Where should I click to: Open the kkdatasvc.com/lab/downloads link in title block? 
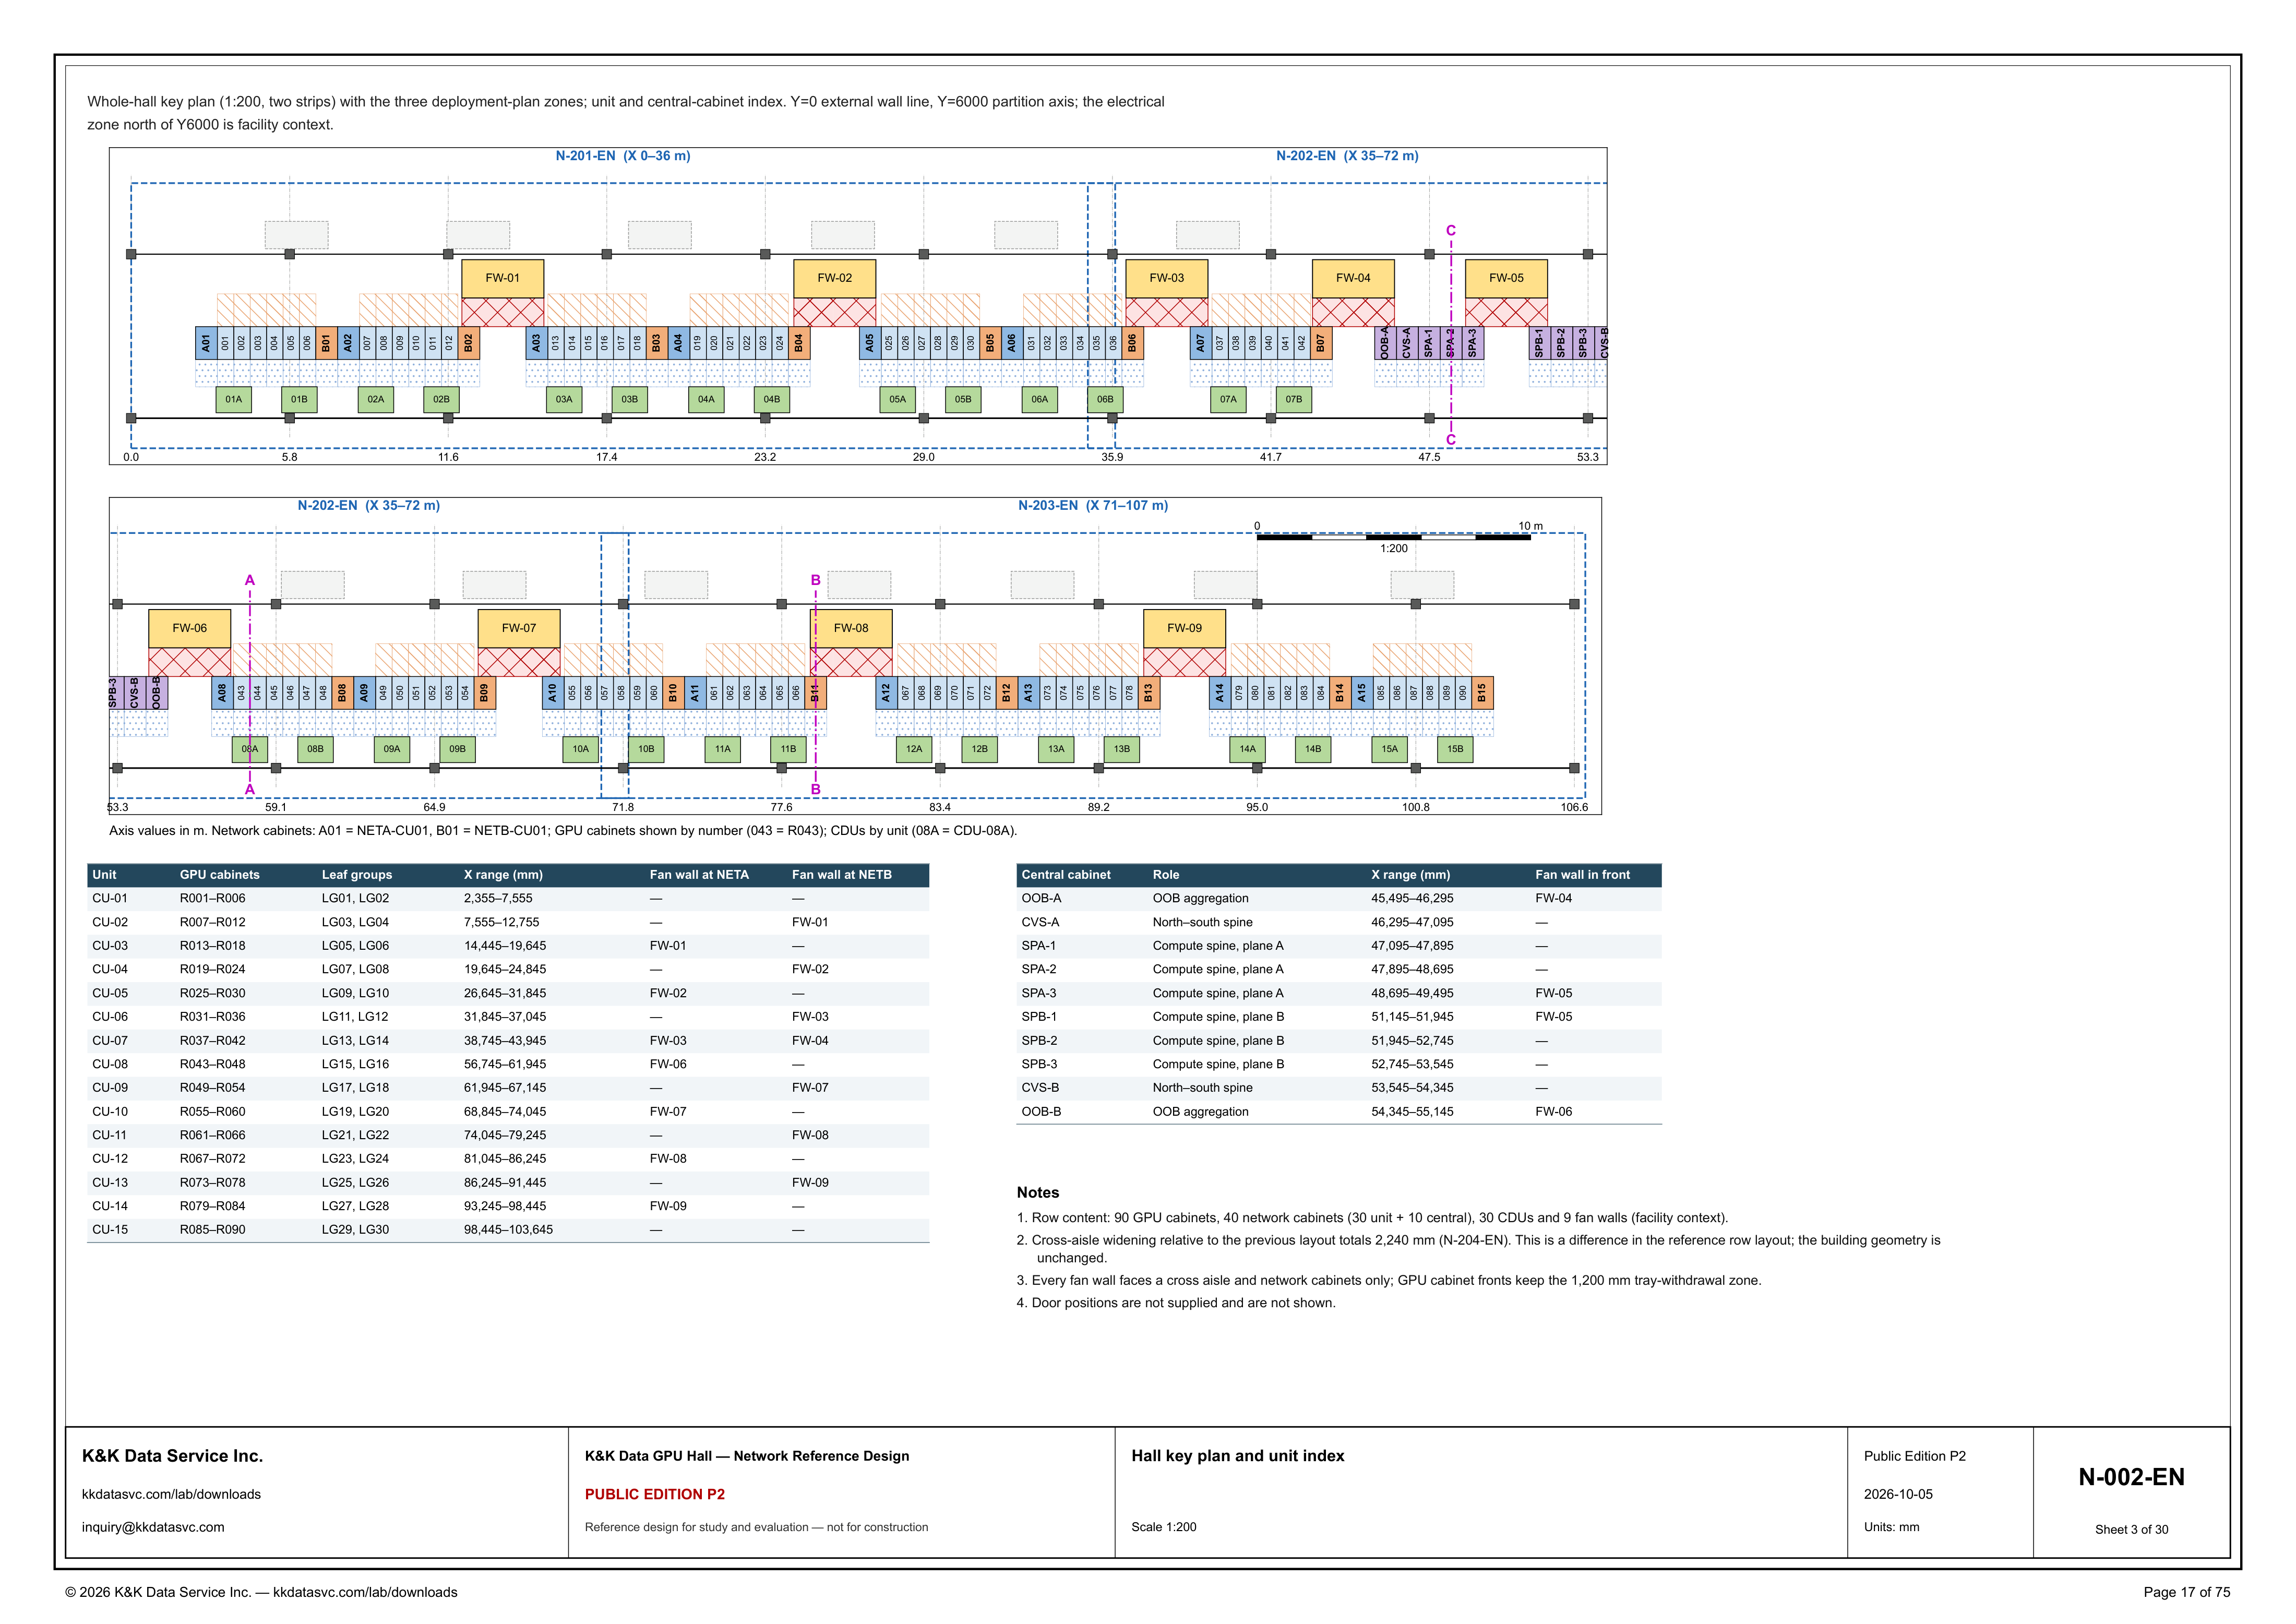(x=171, y=1495)
